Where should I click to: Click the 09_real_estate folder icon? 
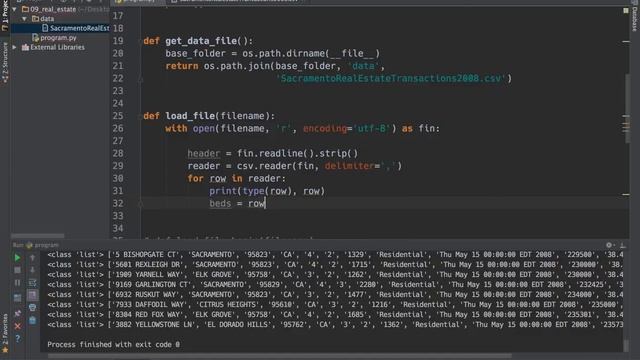pyautogui.click(x=25, y=9)
